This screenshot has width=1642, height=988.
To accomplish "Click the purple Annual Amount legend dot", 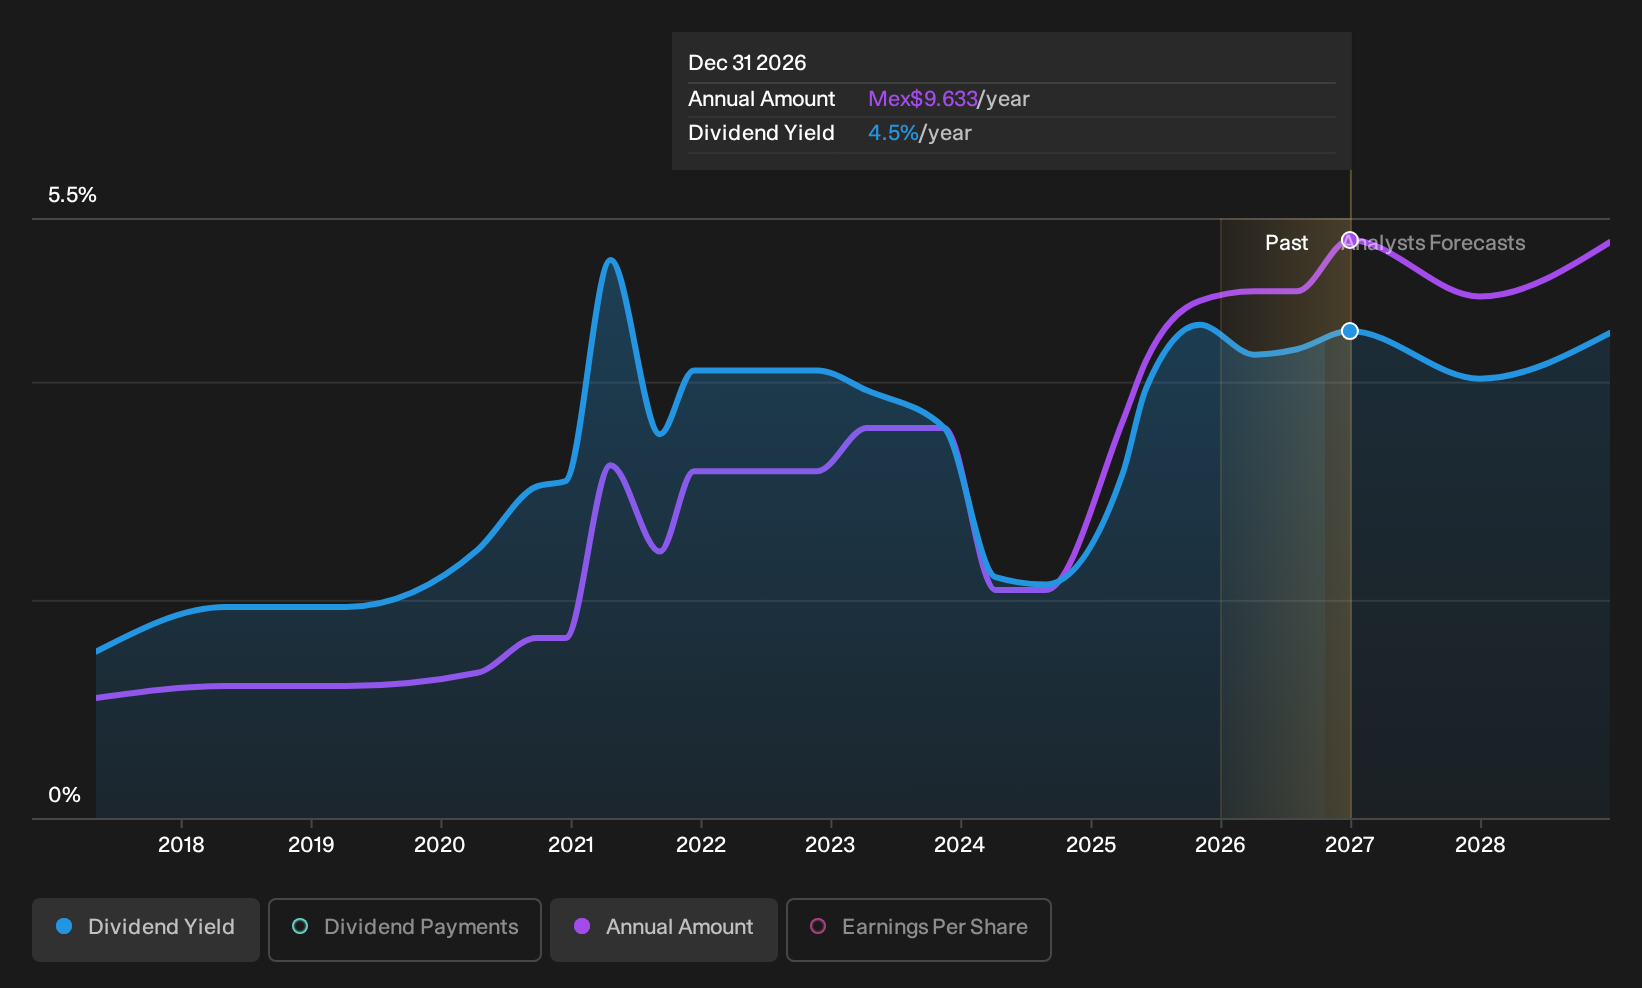I will click(x=582, y=927).
